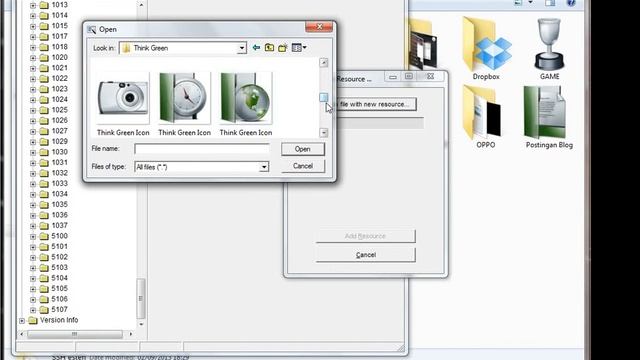
Task: Select tree item 1035
Action: click(x=60, y=204)
